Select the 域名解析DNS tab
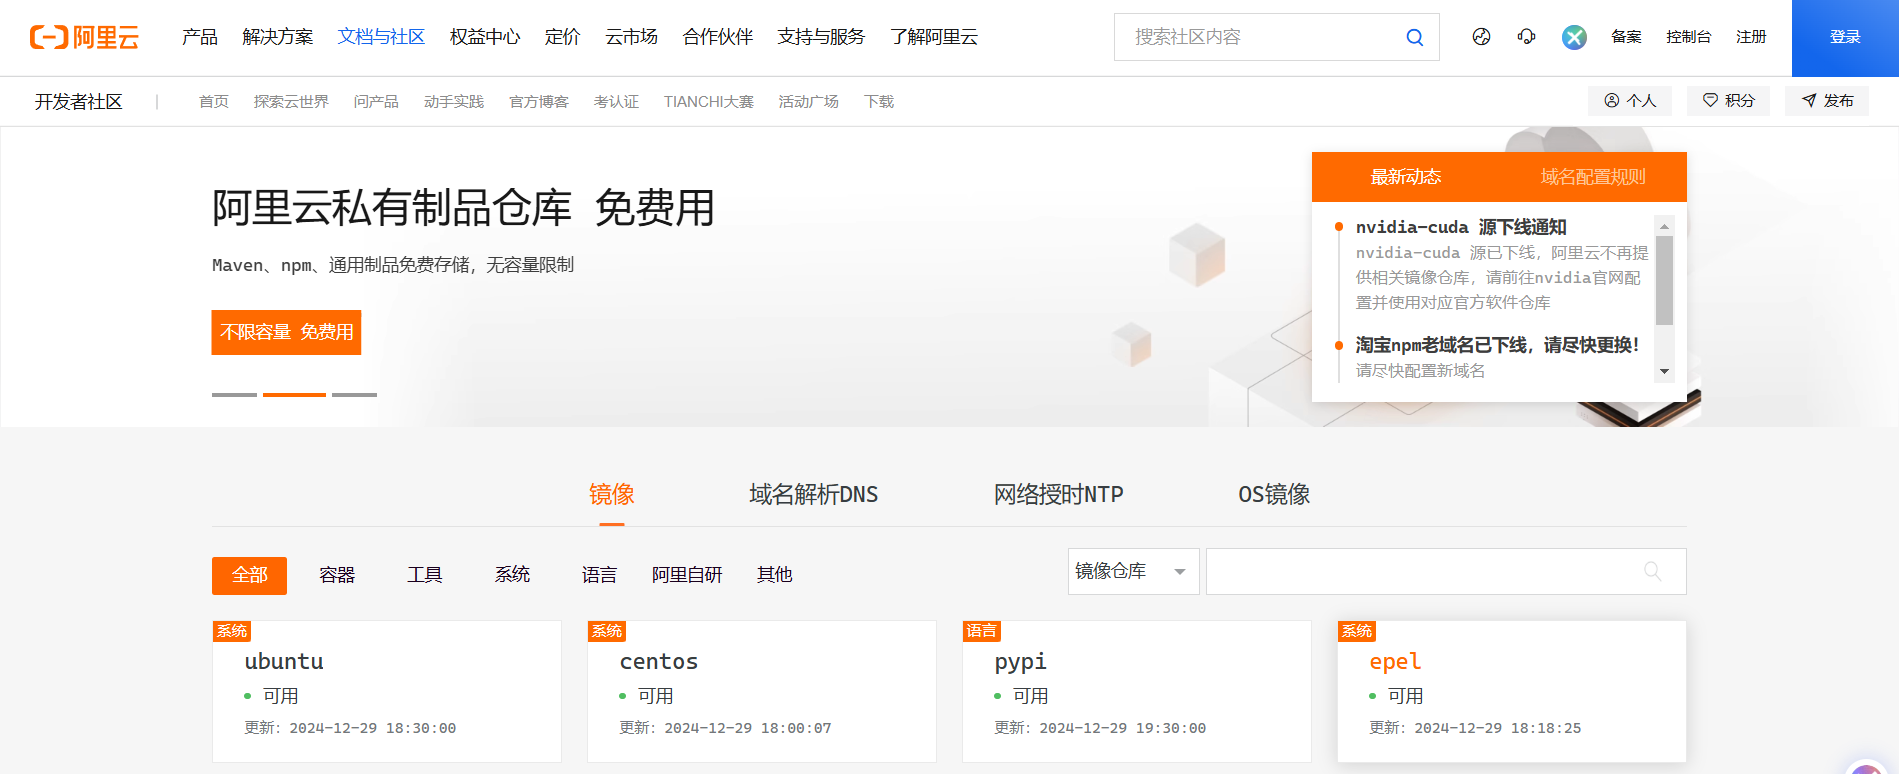Viewport: 1899px width, 774px height. click(814, 494)
